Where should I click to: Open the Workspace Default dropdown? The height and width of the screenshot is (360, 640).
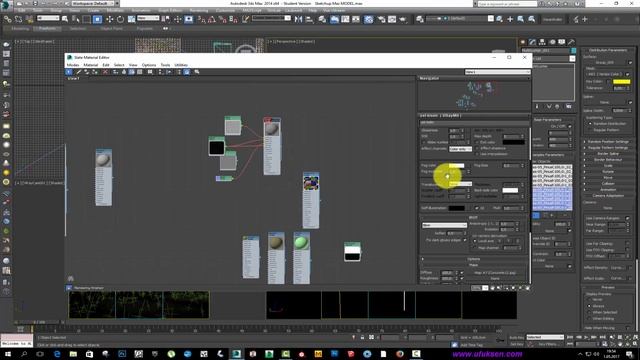tap(93, 3)
